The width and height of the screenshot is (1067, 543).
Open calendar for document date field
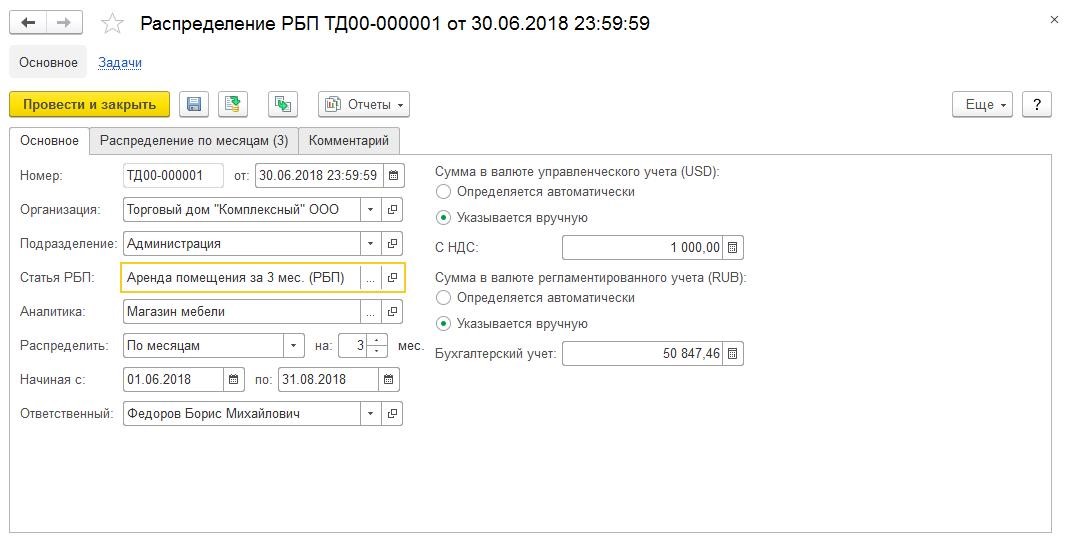tap(393, 176)
